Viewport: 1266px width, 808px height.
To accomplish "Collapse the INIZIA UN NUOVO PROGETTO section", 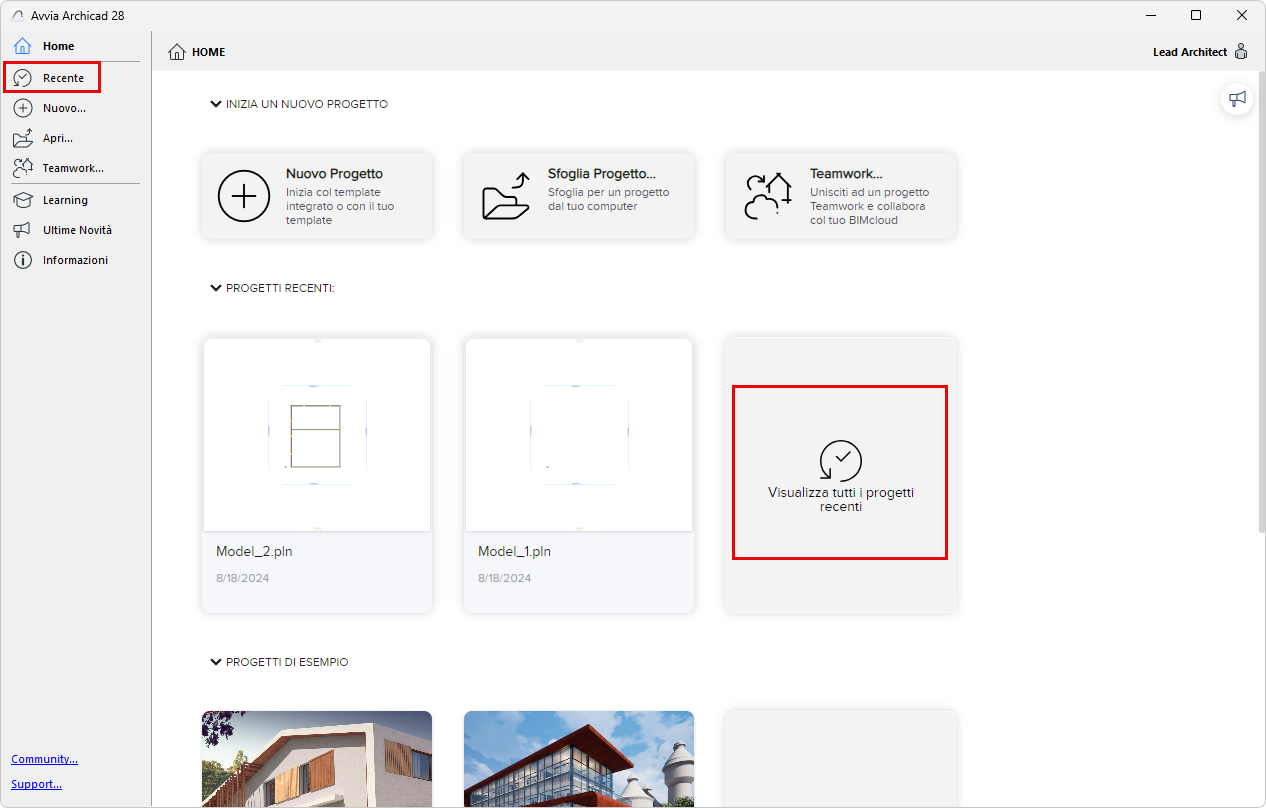I will coord(215,104).
